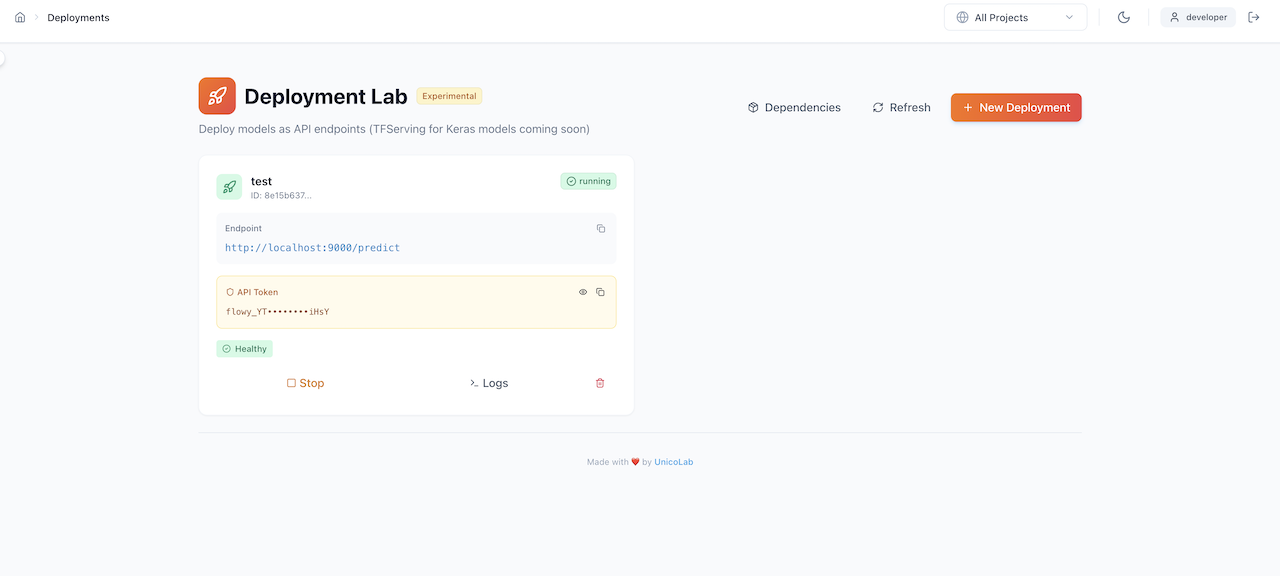Click the circular Refresh arrows icon
The height and width of the screenshot is (576, 1280).
(877, 107)
